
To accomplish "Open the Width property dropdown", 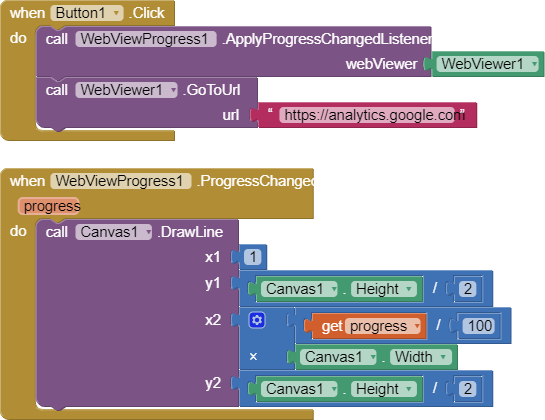I will tap(421, 357).
